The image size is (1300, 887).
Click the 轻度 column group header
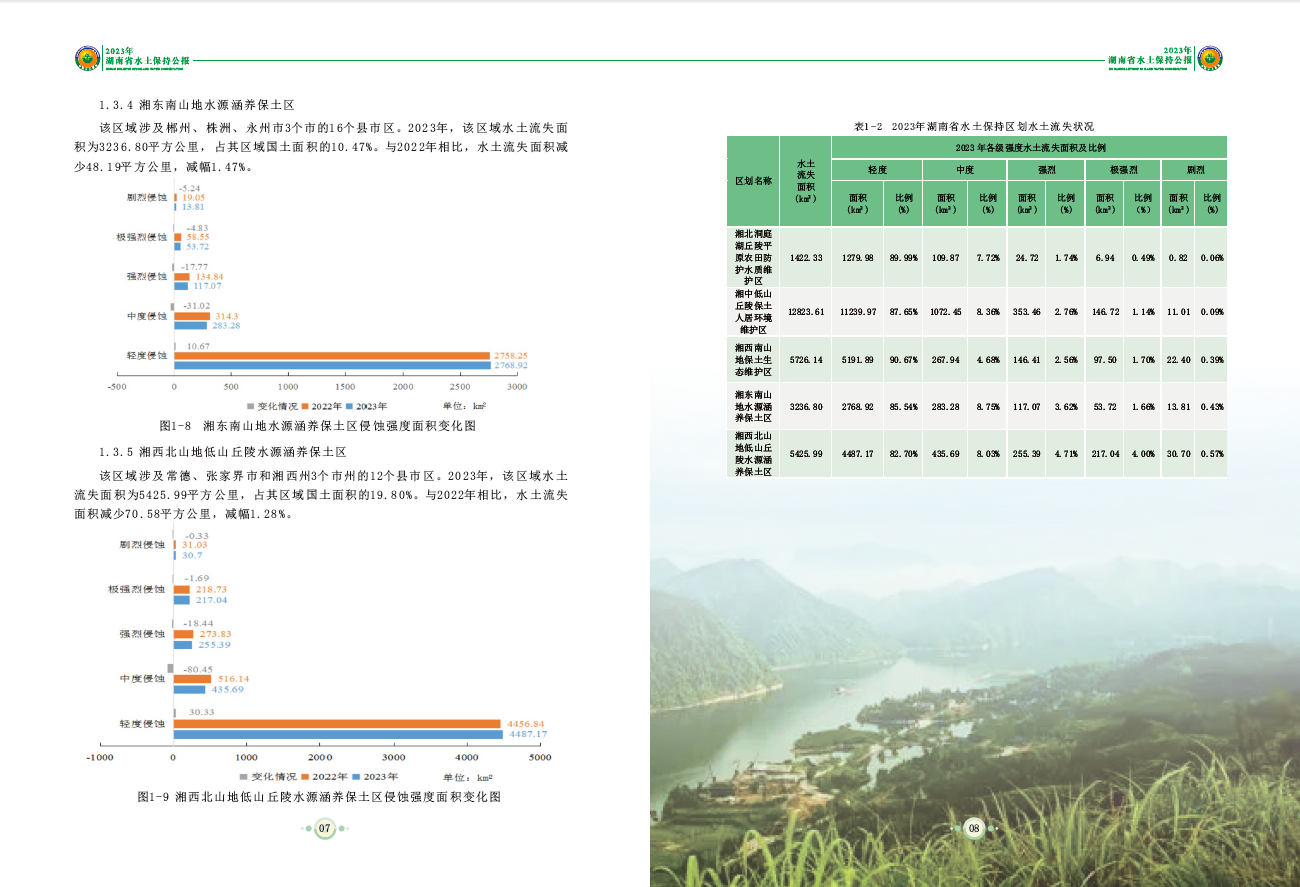point(878,170)
